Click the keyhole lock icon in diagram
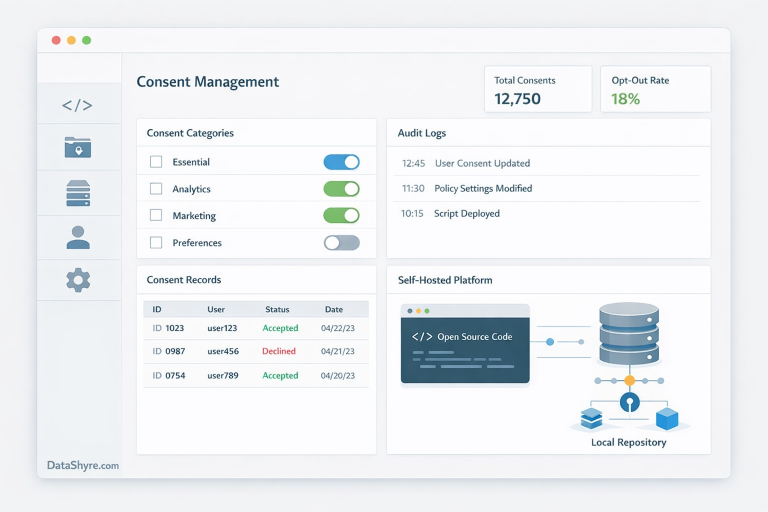Image resolution: width=768 pixels, height=512 pixels. point(629,402)
